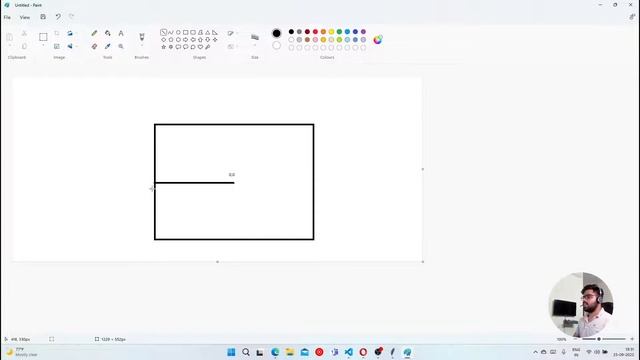640x360 pixels.
Task: Choose the green colour swatch
Action: [339, 32]
